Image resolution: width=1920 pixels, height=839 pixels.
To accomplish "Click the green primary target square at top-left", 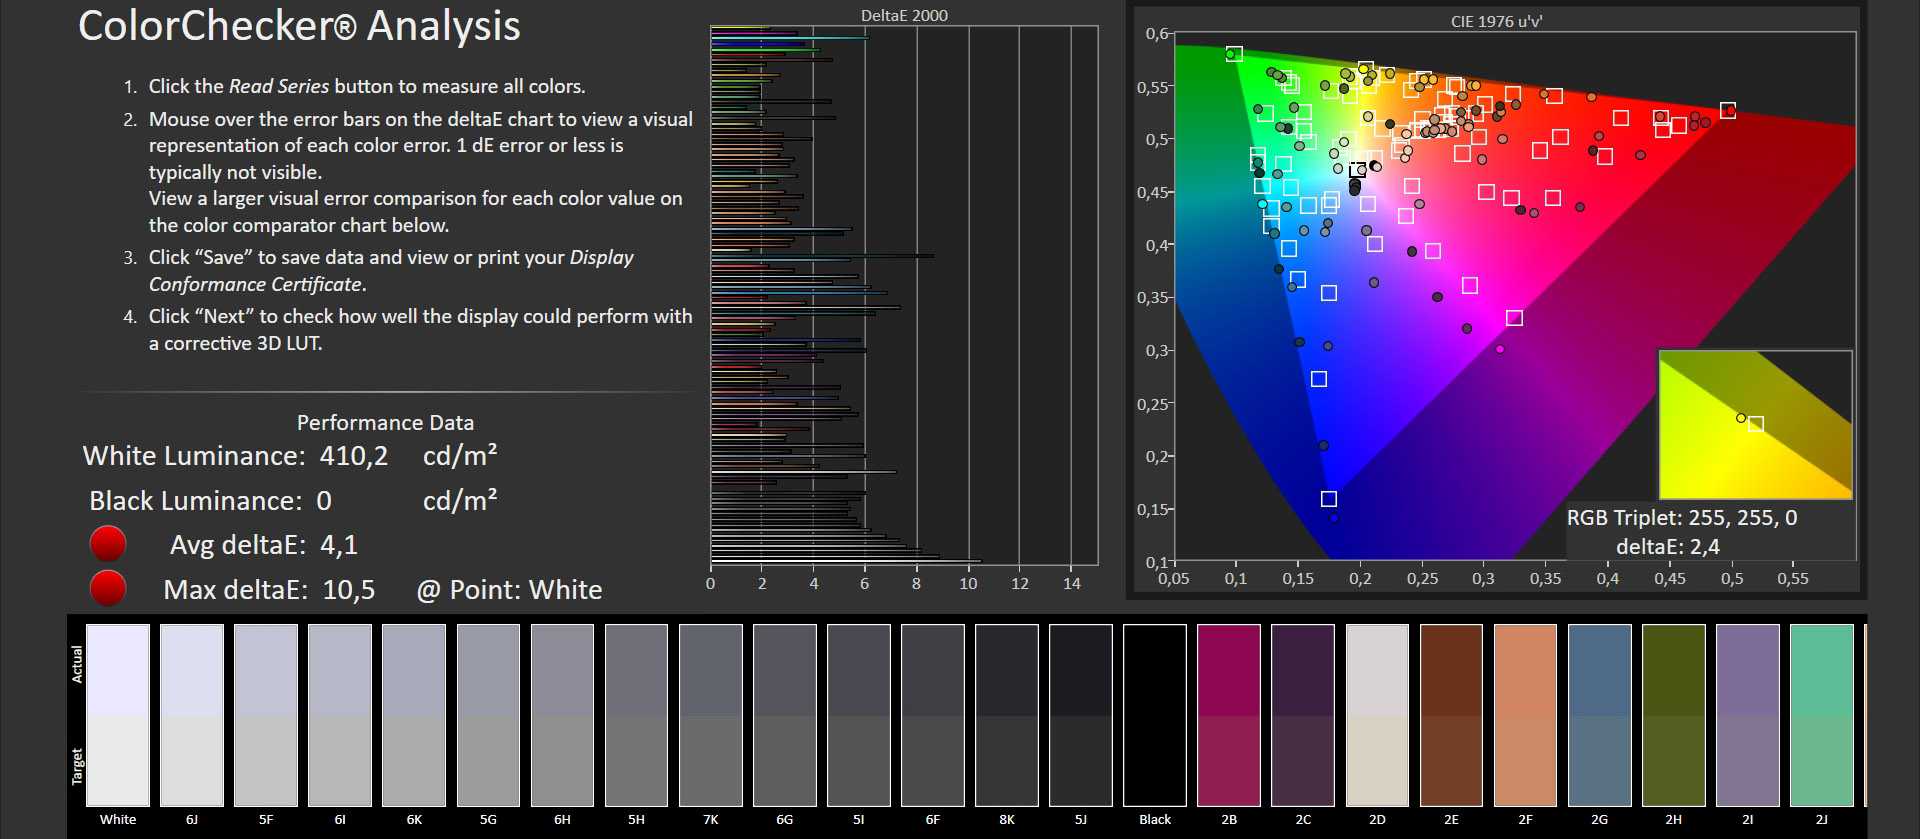I will click(x=1234, y=54).
